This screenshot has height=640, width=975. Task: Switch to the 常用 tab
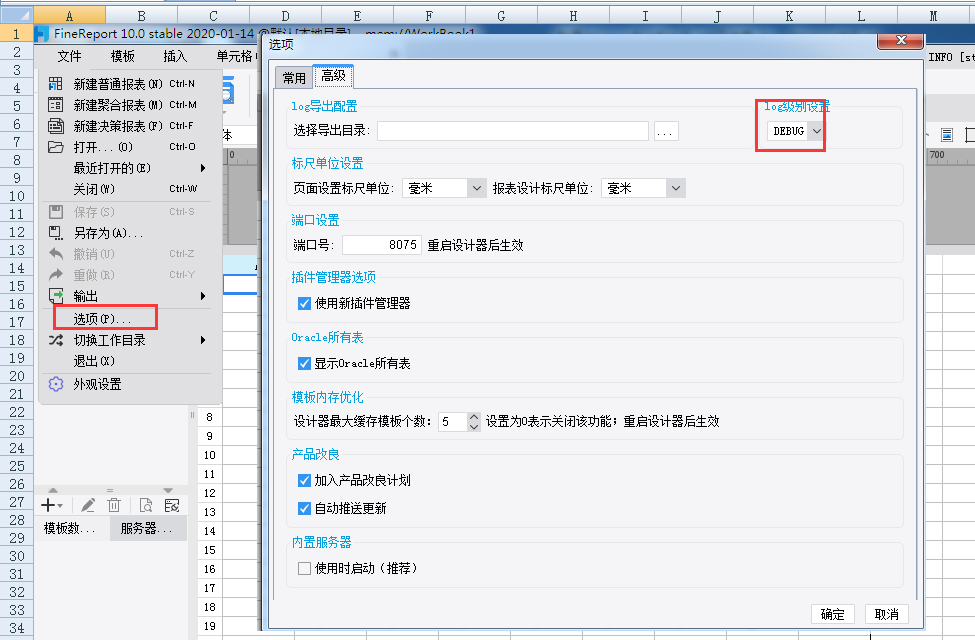pos(294,78)
